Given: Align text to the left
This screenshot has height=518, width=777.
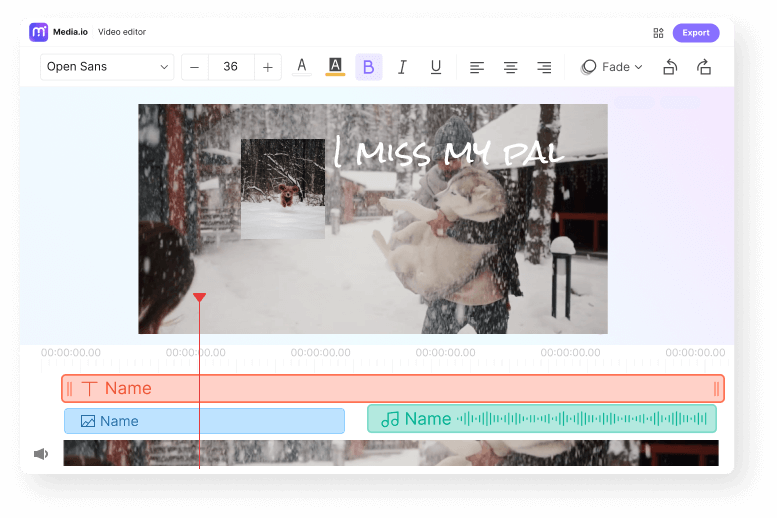Looking at the screenshot, I should [477, 67].
